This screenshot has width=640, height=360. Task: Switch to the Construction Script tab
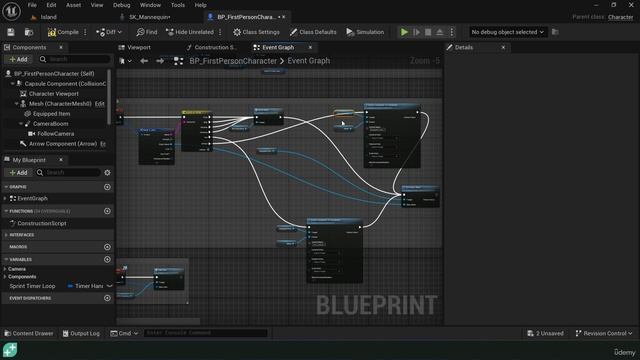point(215,47)
